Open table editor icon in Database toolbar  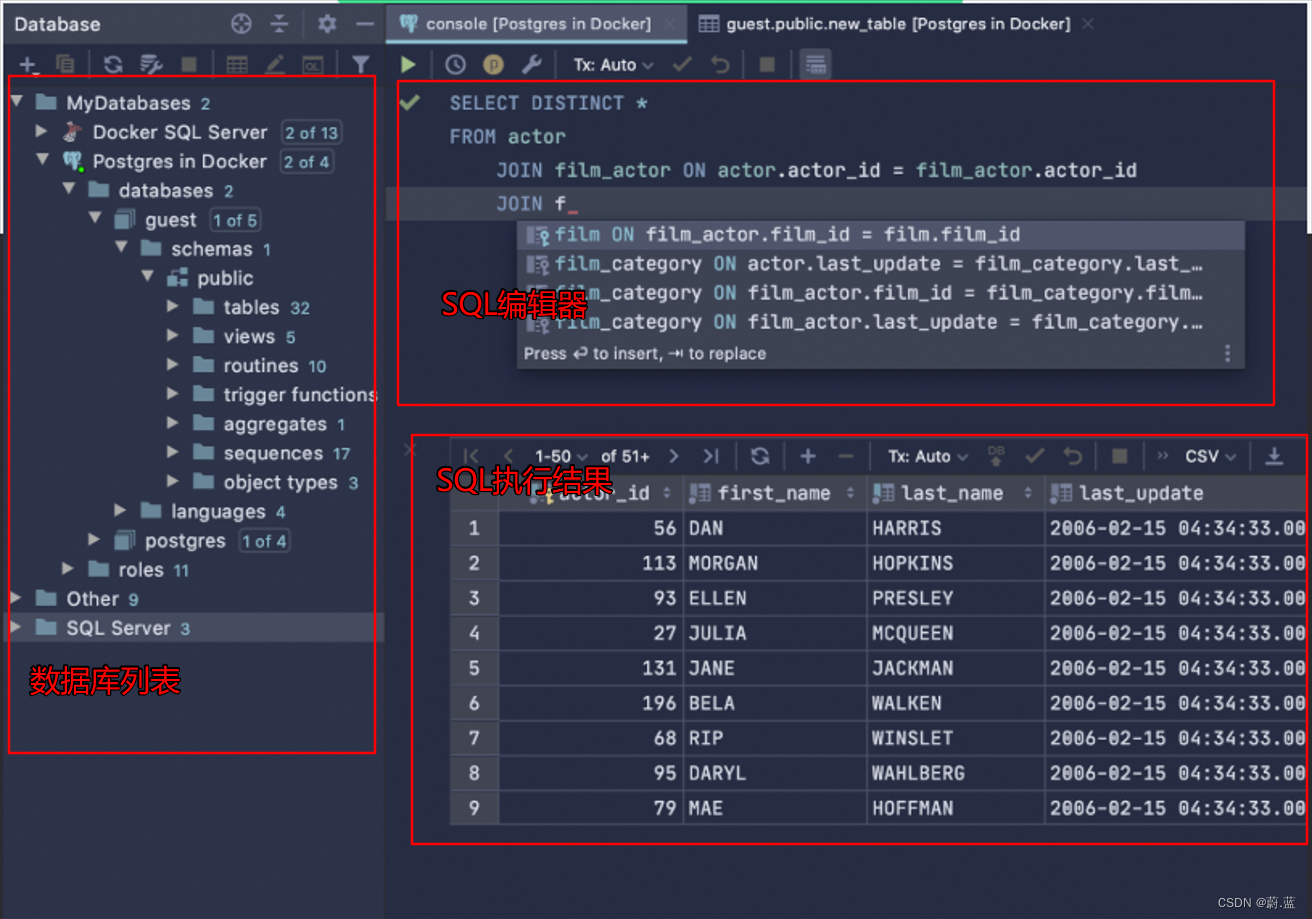237,65
